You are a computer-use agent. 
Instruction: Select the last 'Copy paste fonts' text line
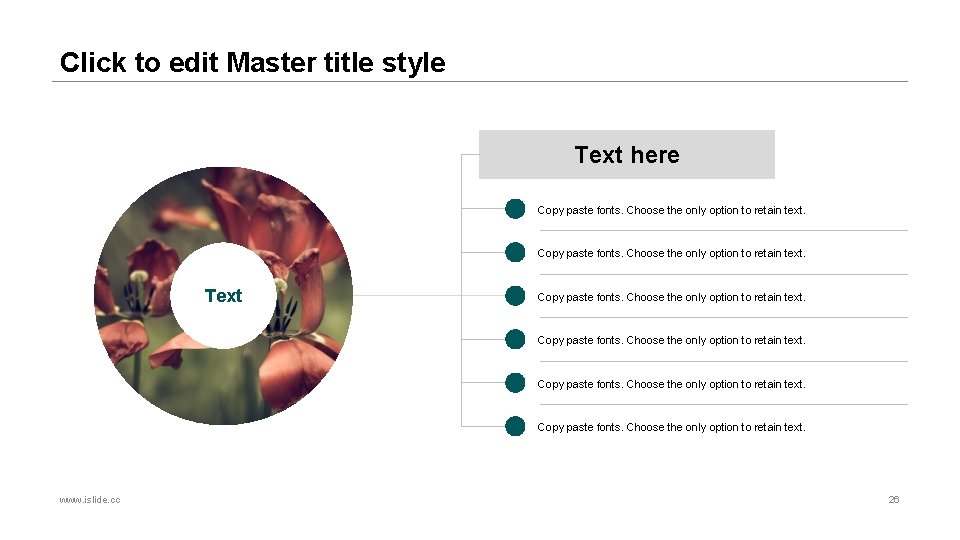(x=671, y=427)
